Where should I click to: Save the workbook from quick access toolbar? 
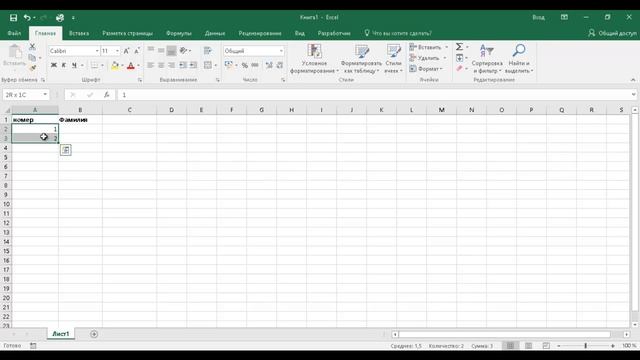[x=13, y=18]
